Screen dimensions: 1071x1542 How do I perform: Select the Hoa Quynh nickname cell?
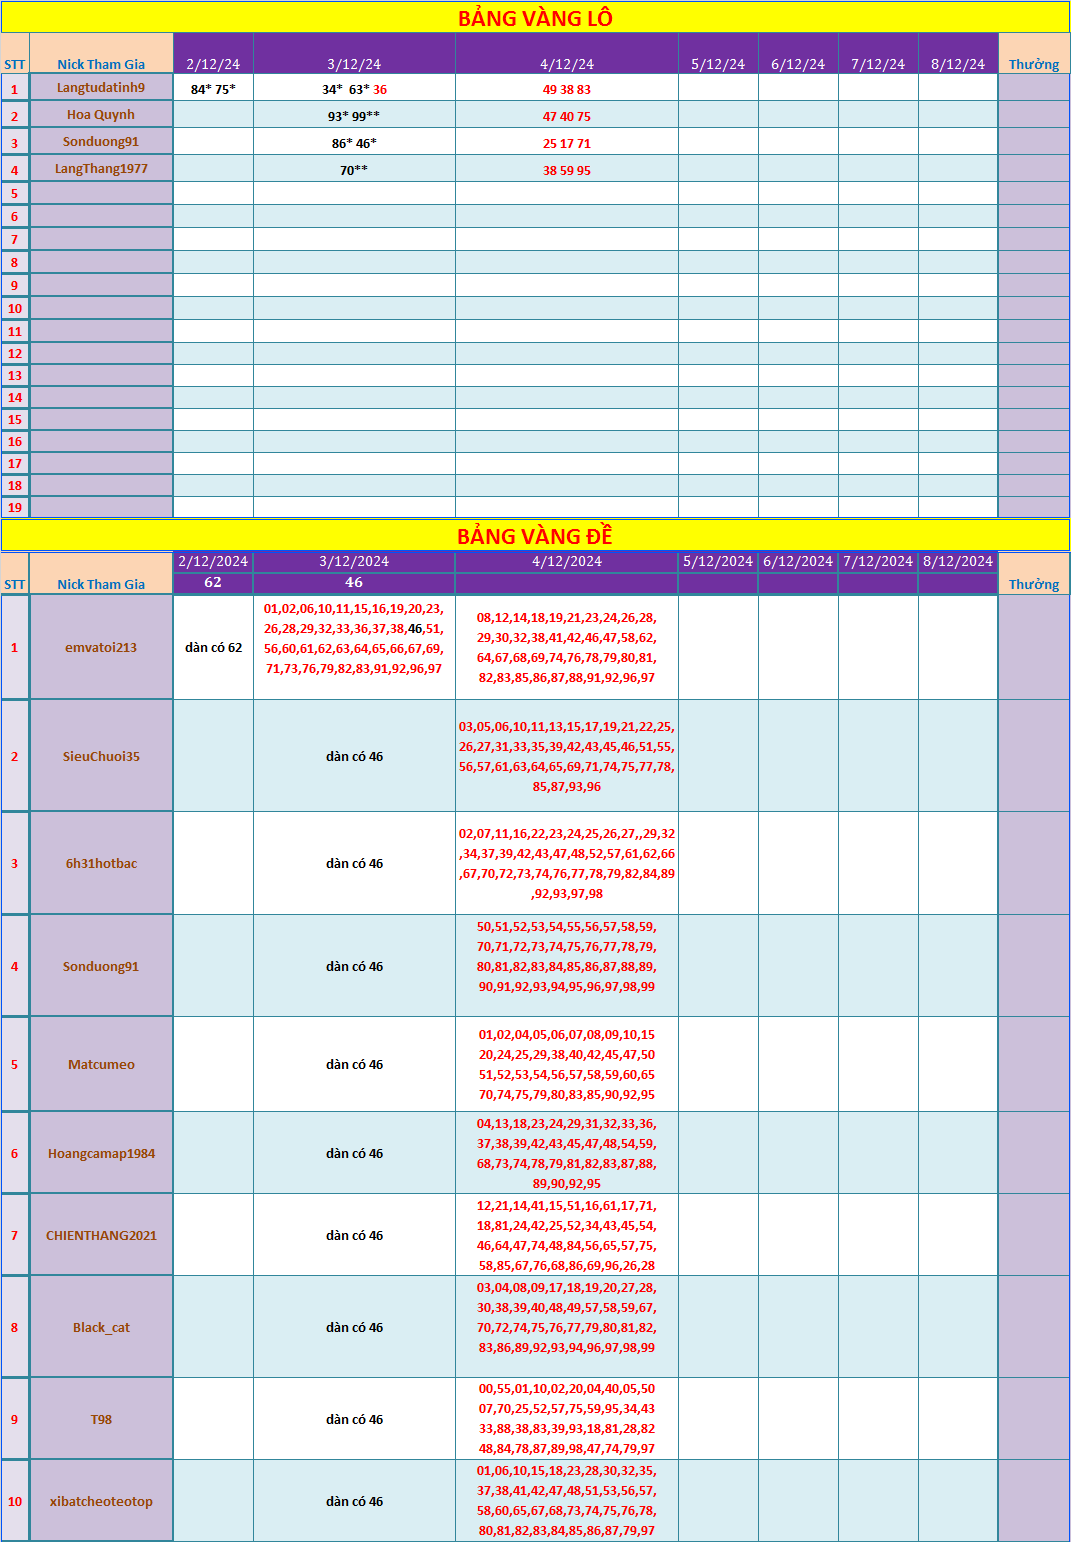(x=101, y=115)
